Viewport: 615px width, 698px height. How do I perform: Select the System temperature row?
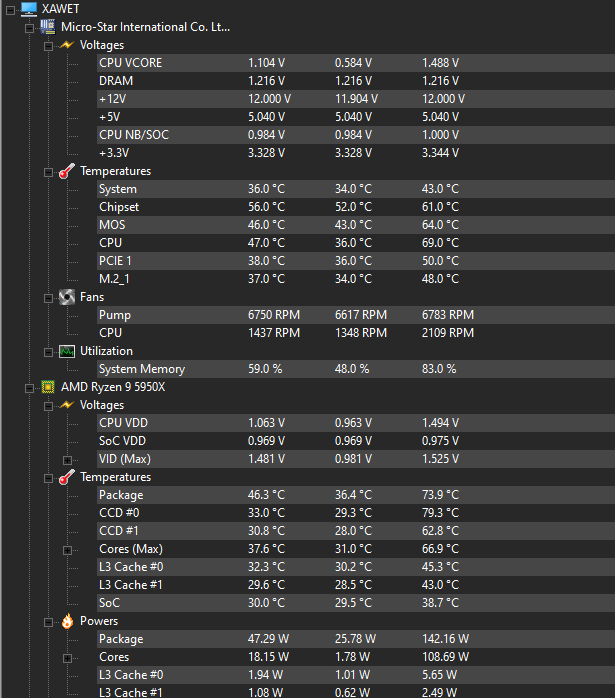356,189
